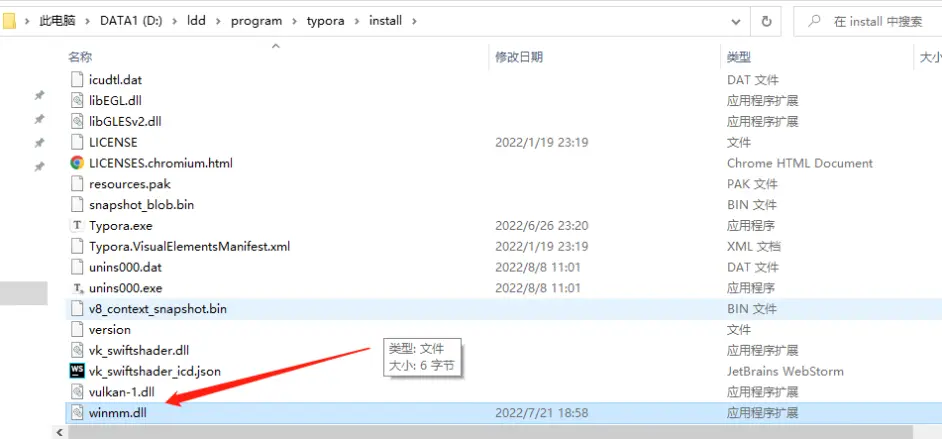The height and width of the screenshot is (439, 942).
Task: Refresh the install folder view
Action: coord(766,21)
